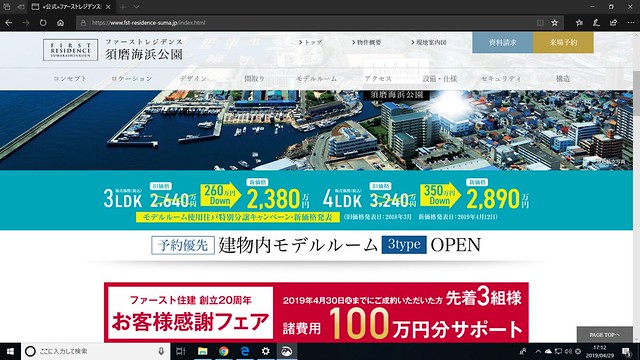
Task: Click the 資料請求 button
Action: click(x=502, y=42)
